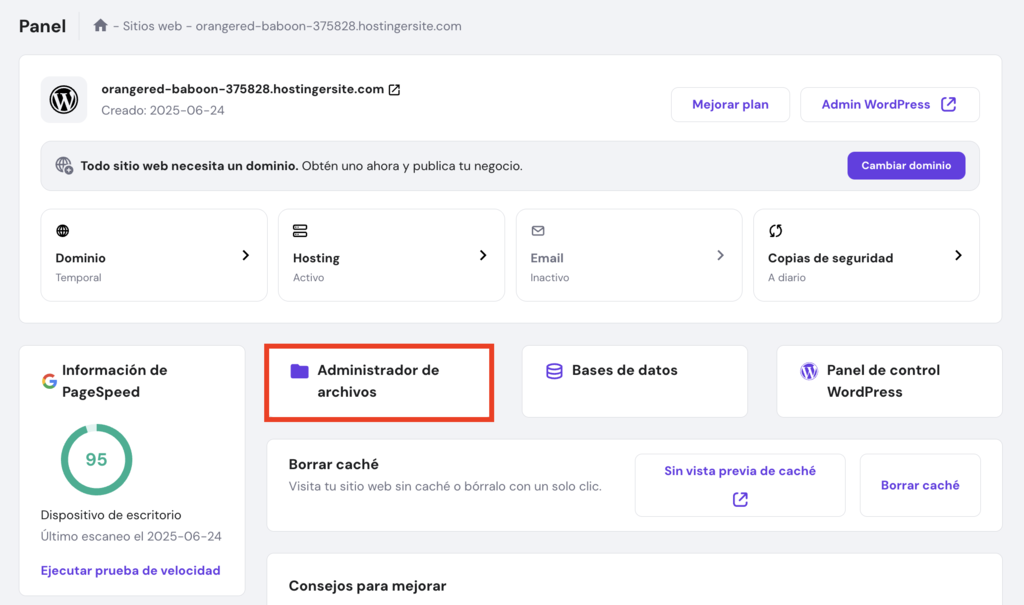Image resolution: width=1024 pixels, height=605 pixels.
Task: Click the envelope icon on the Email card
Action: tap(536, 232)
